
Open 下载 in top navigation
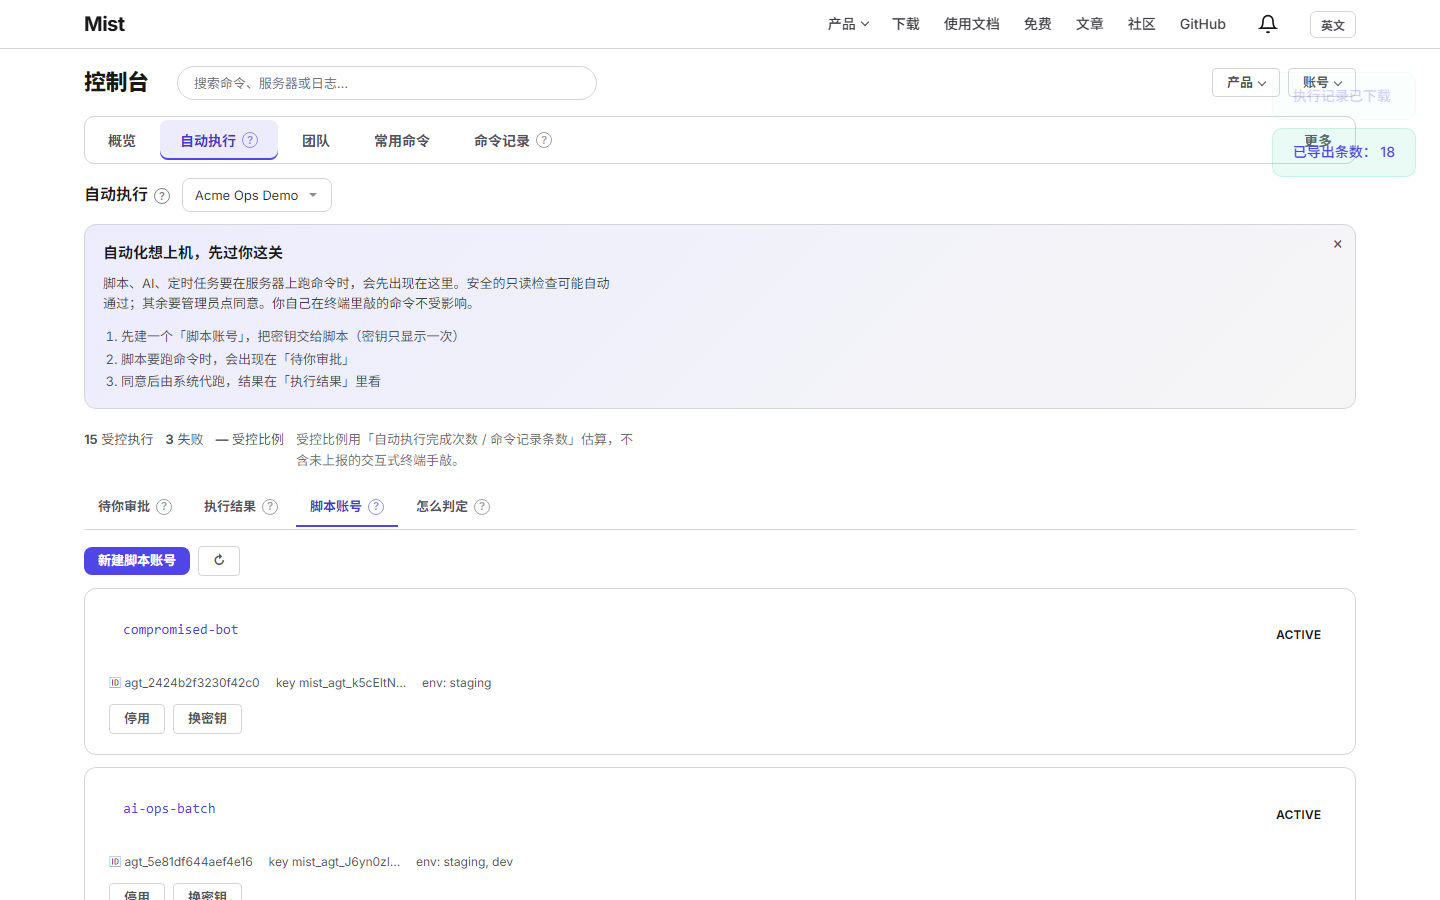(906, 24)
